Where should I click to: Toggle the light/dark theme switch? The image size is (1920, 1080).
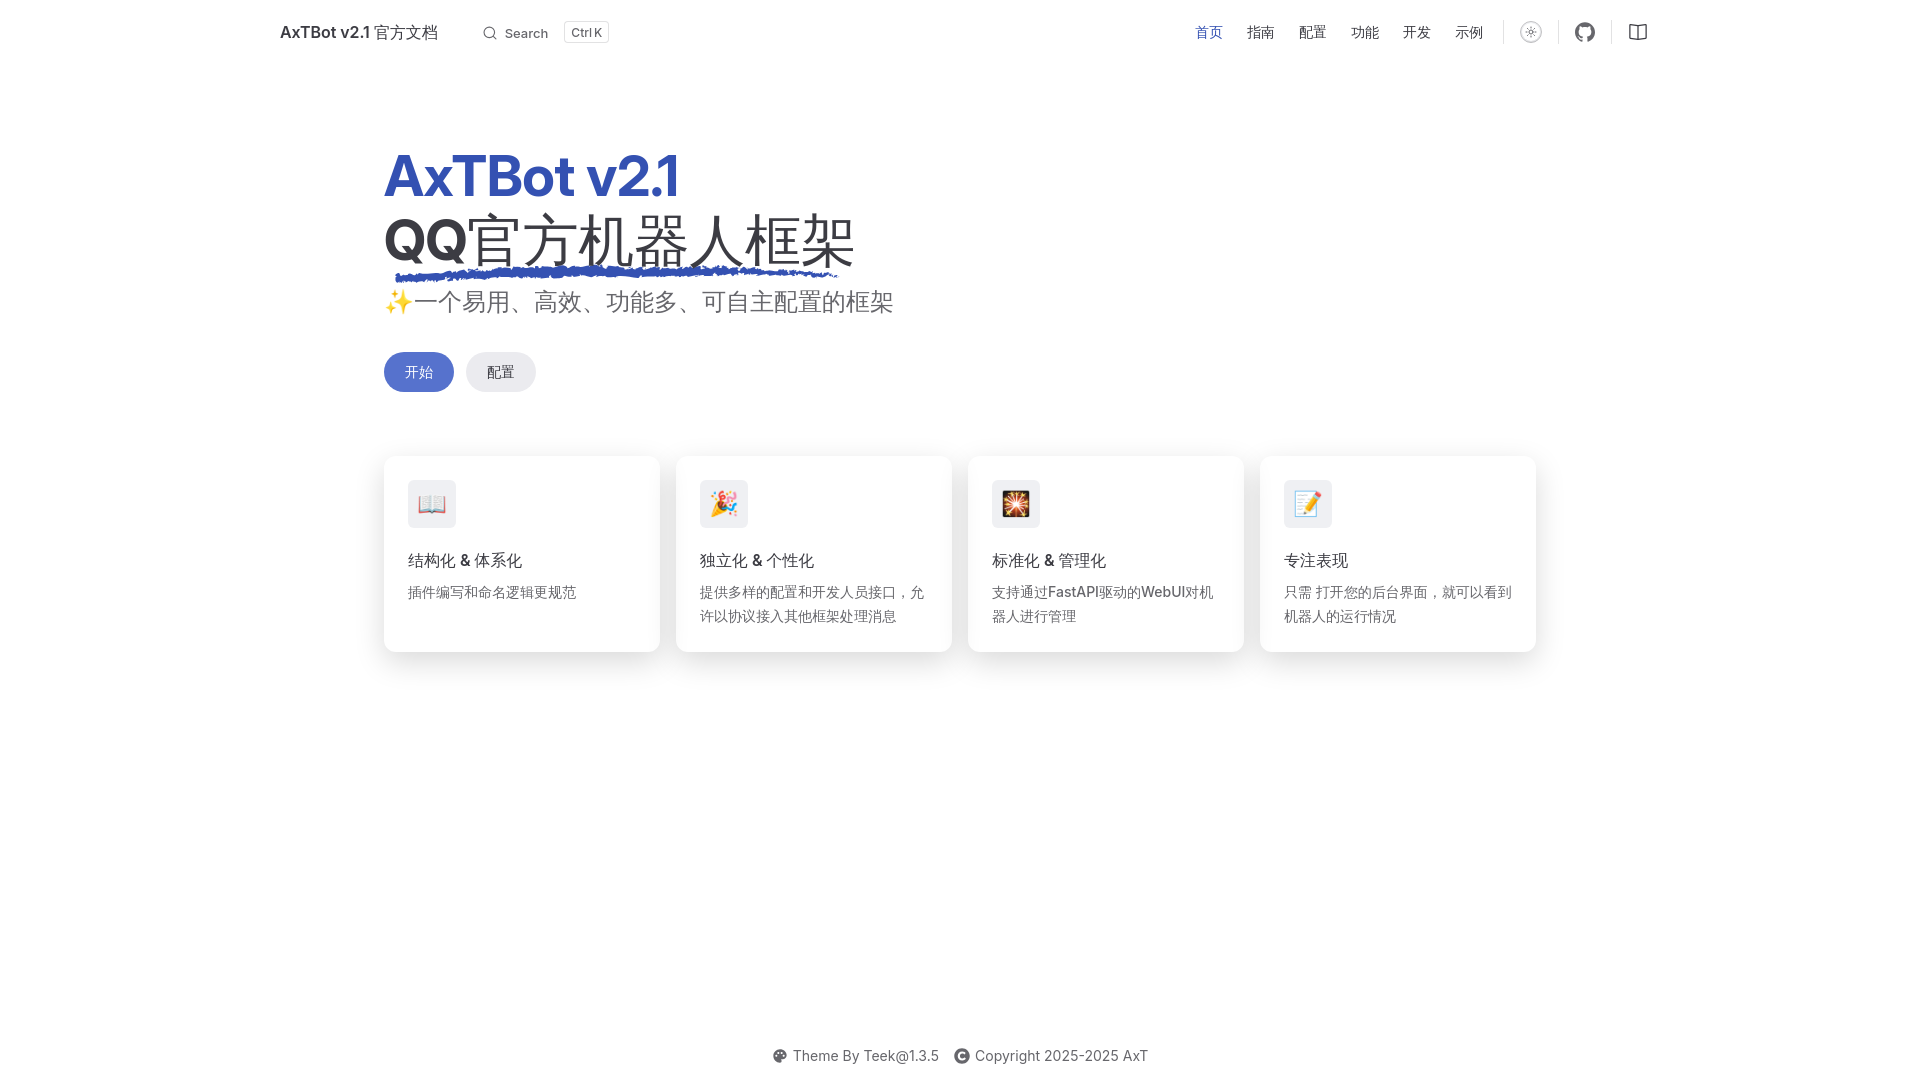(x=1531, y=32)
